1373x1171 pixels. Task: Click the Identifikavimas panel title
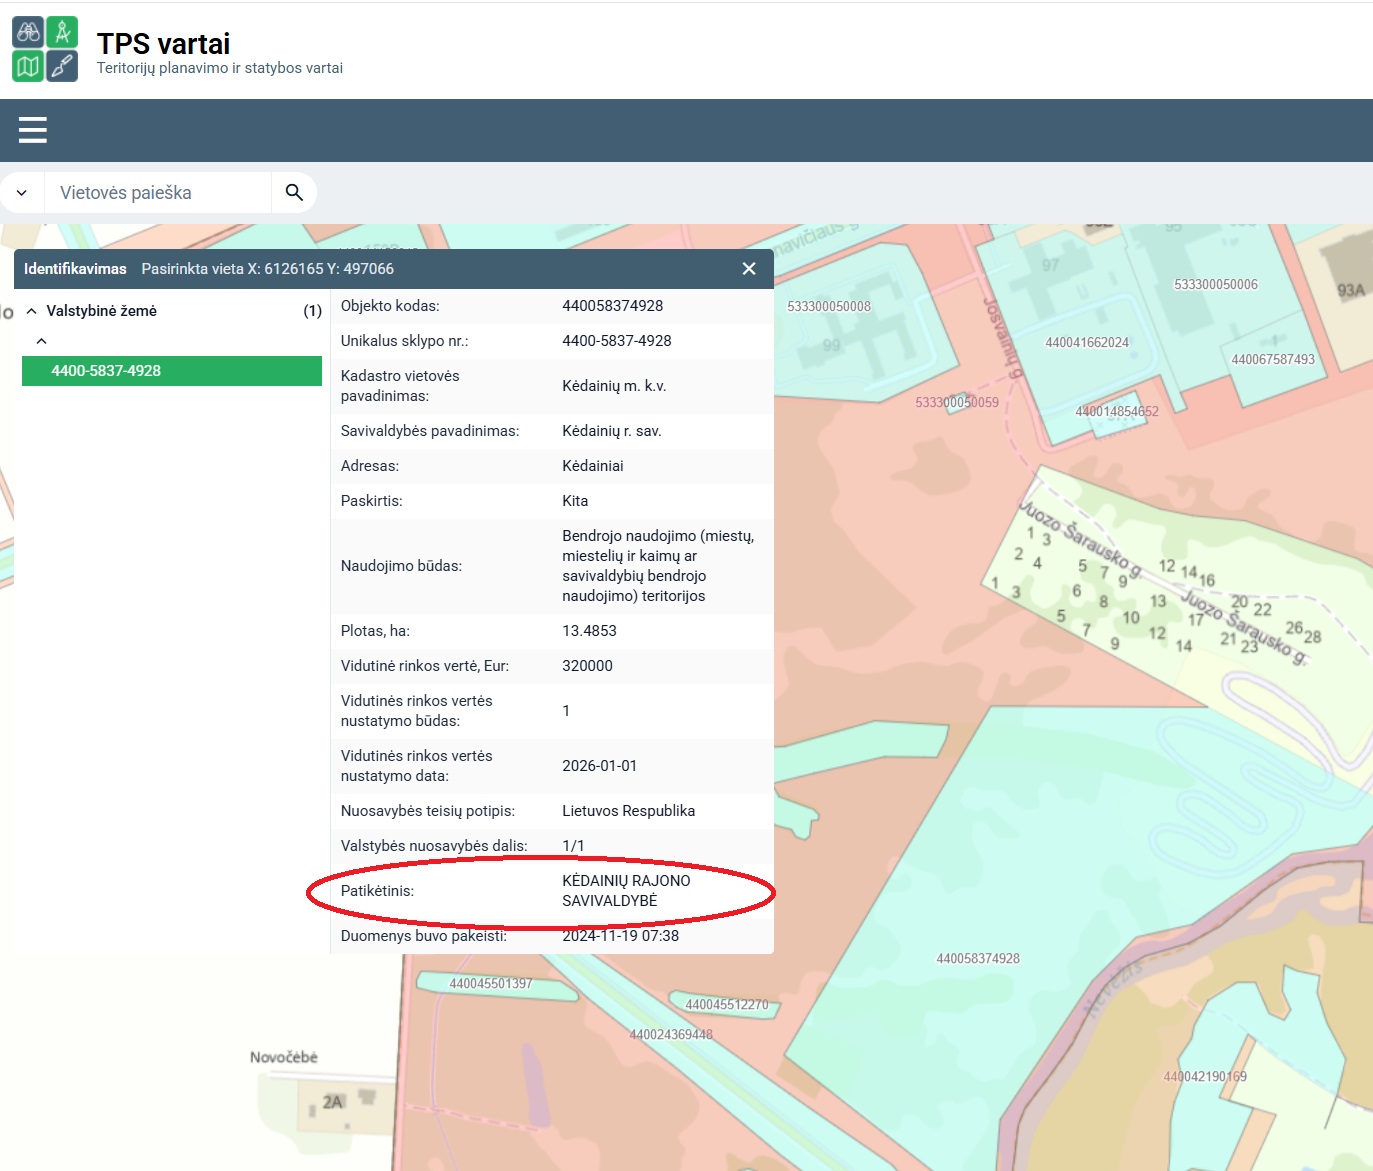point(75,269)
